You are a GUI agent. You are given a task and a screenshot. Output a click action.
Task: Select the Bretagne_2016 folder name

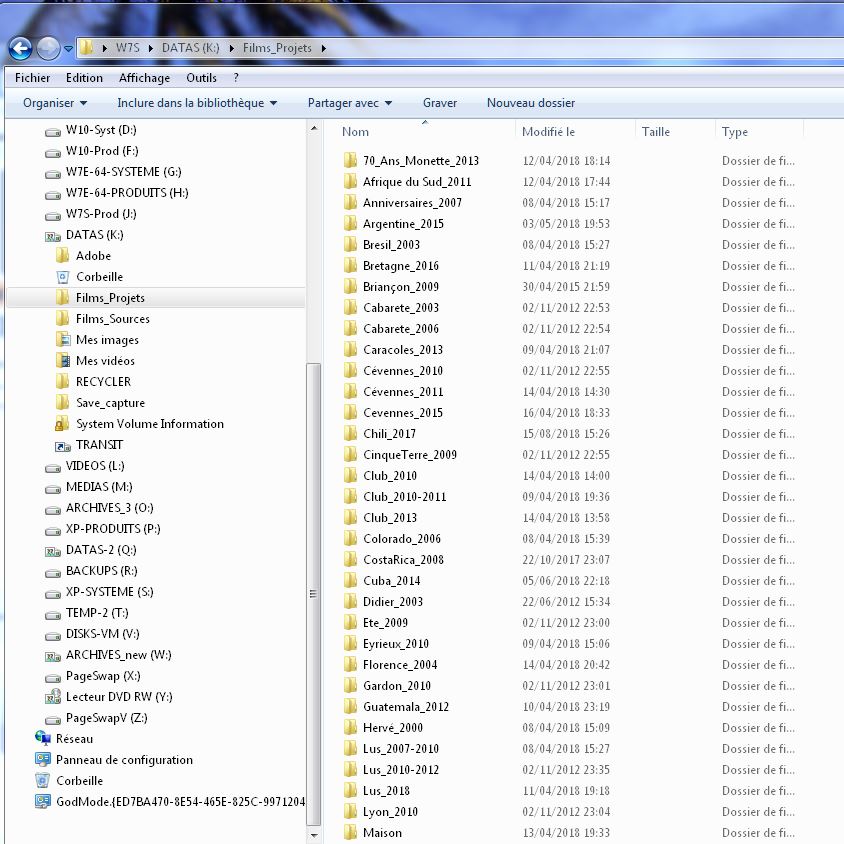point(400,266)
